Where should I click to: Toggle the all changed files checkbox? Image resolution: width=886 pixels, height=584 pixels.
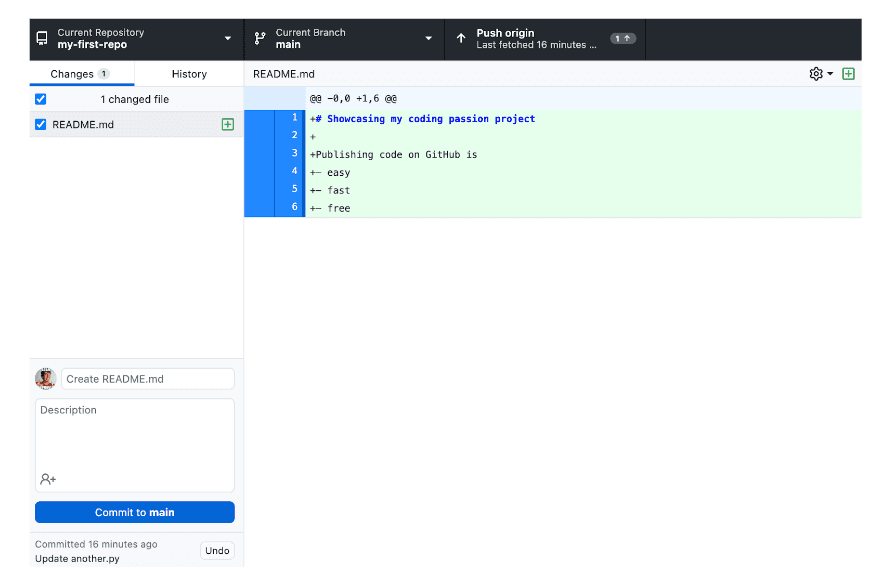click(41, 99)
